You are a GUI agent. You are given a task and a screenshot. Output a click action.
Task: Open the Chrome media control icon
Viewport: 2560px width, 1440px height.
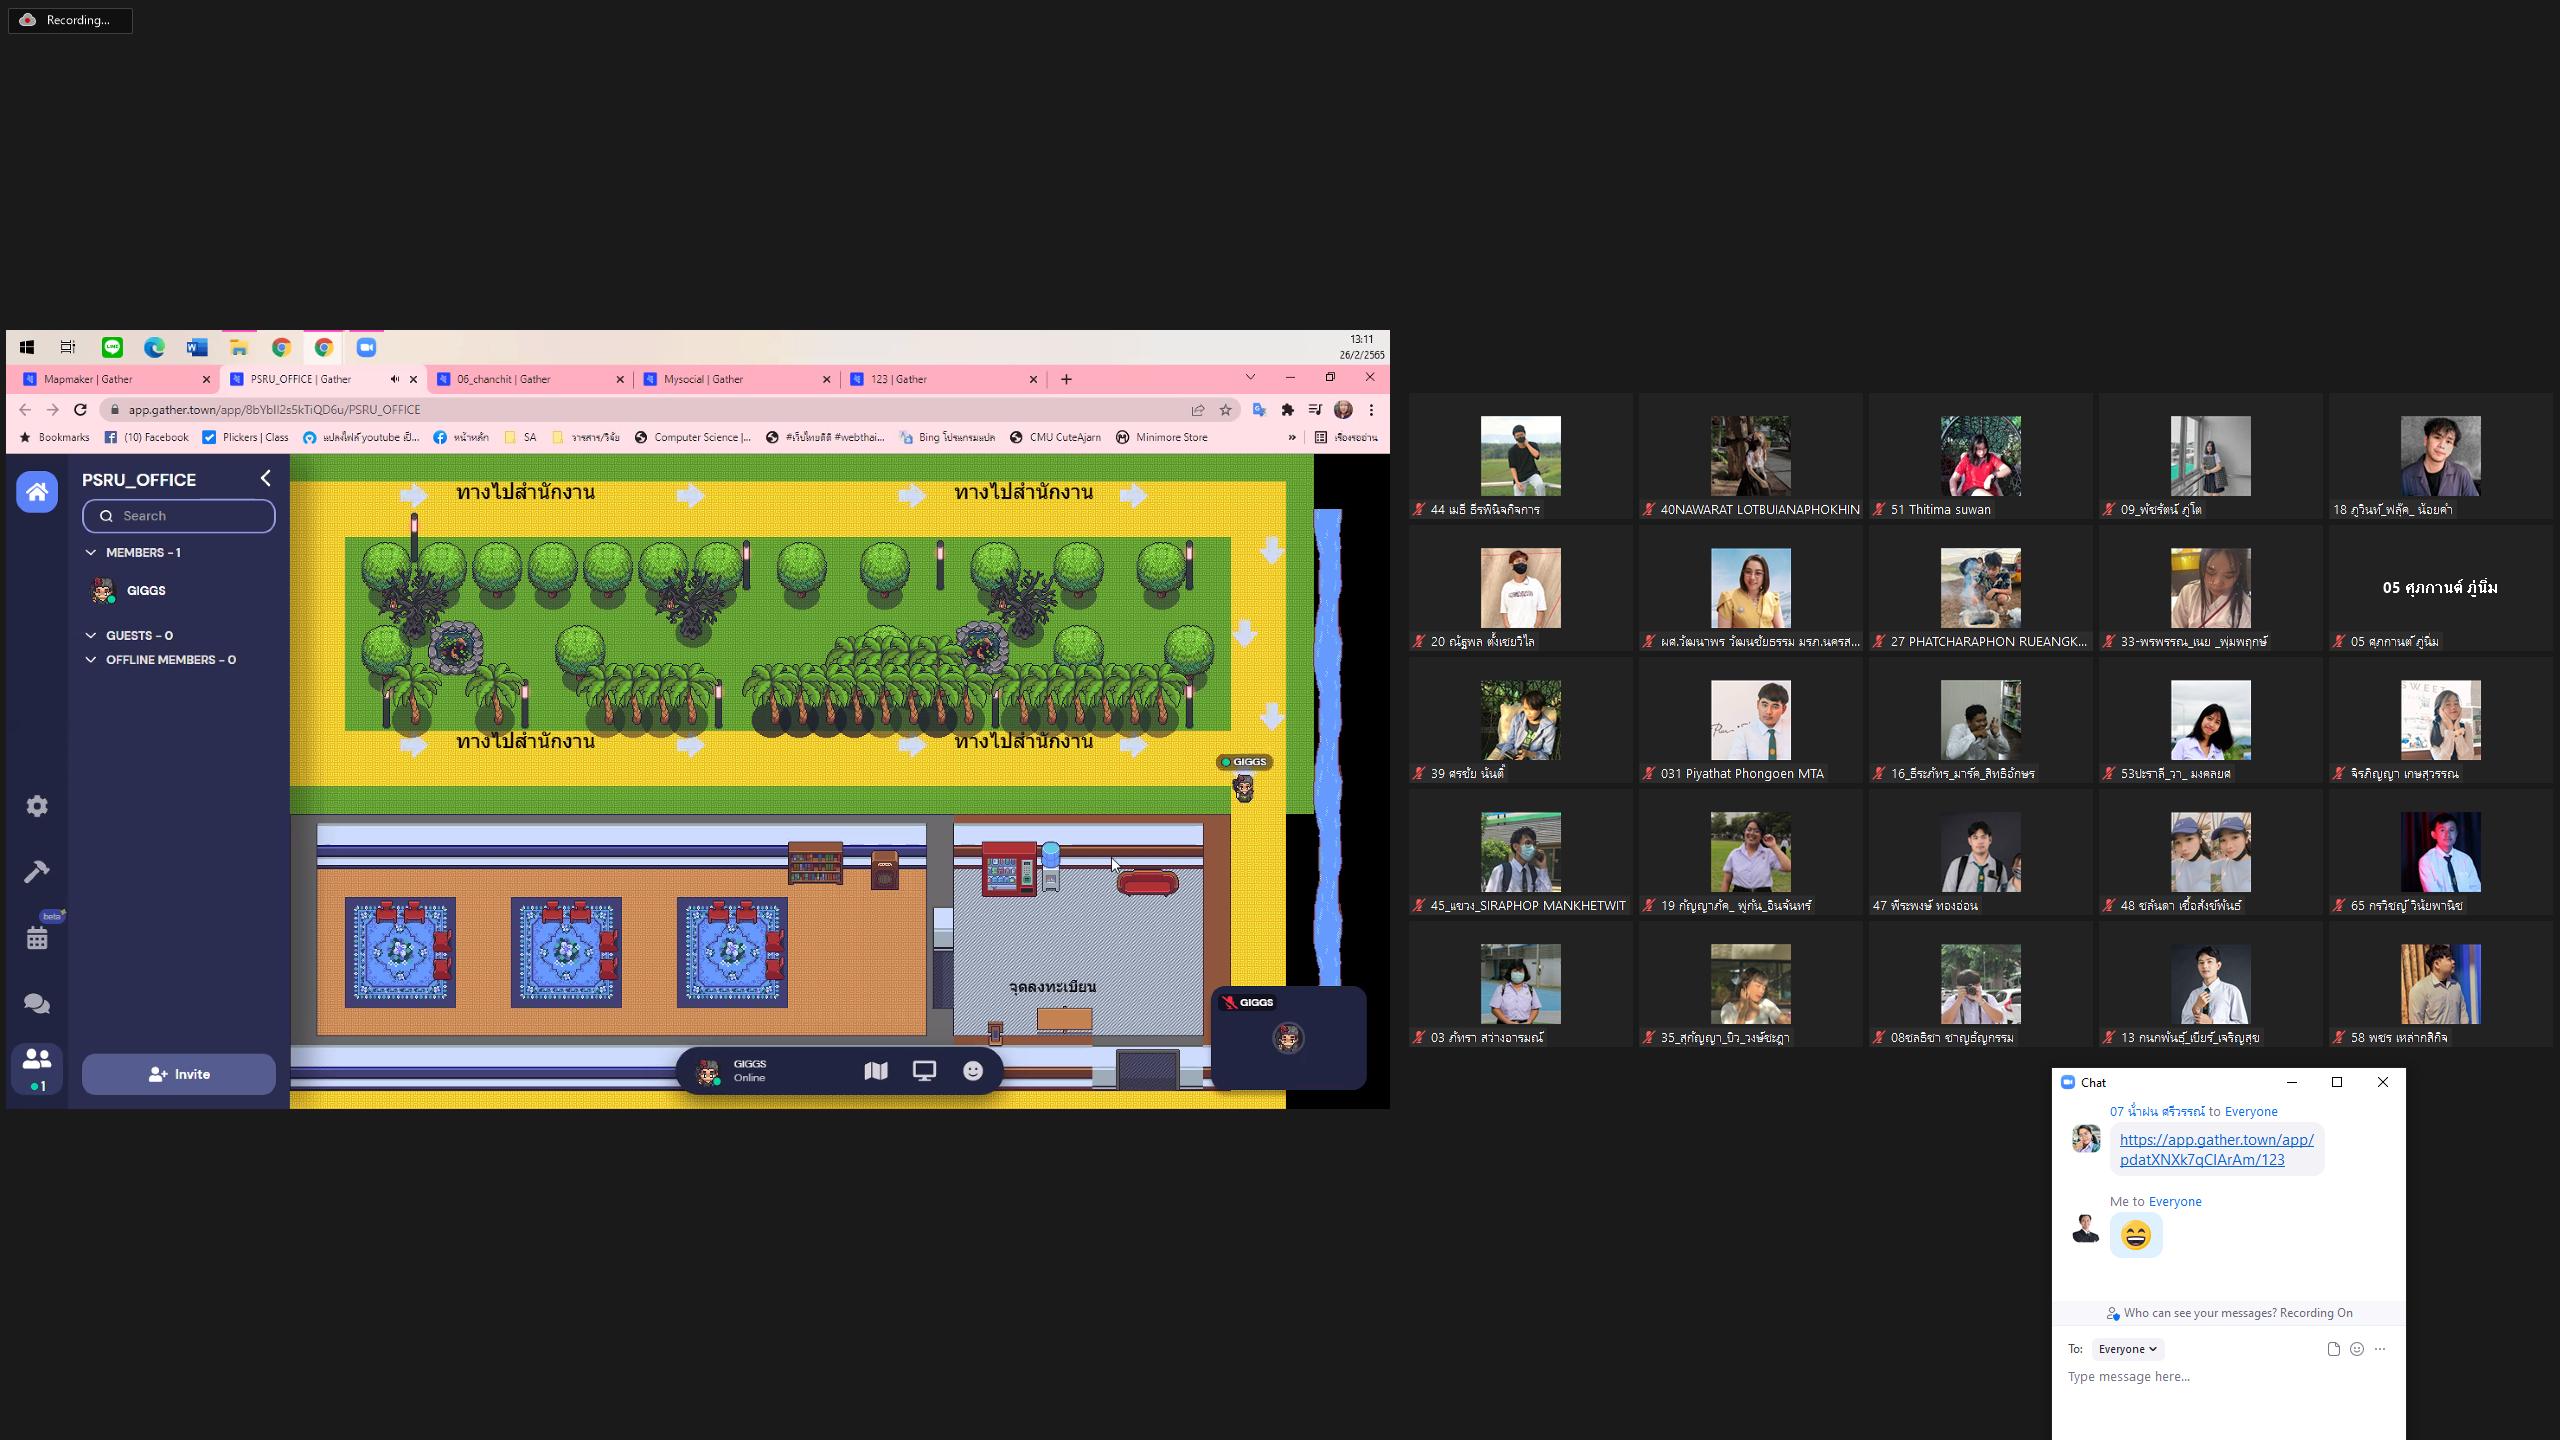point(1315,410)
